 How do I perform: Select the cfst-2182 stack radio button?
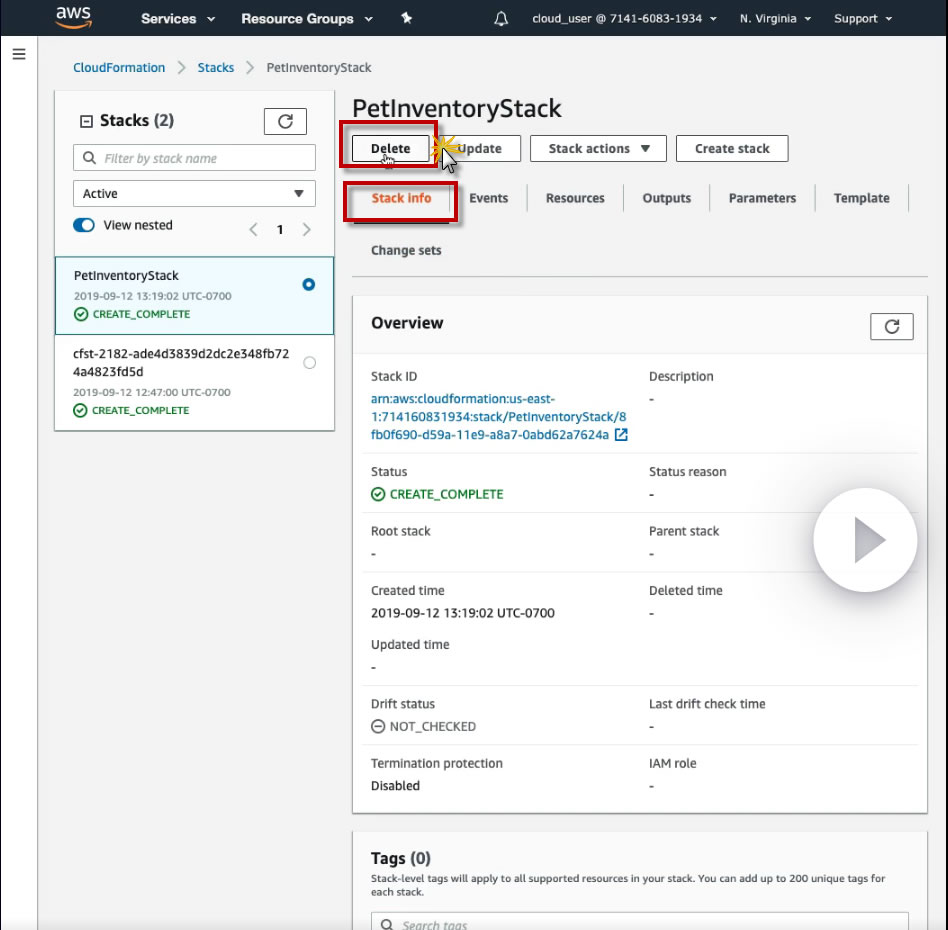click(309, 362)
